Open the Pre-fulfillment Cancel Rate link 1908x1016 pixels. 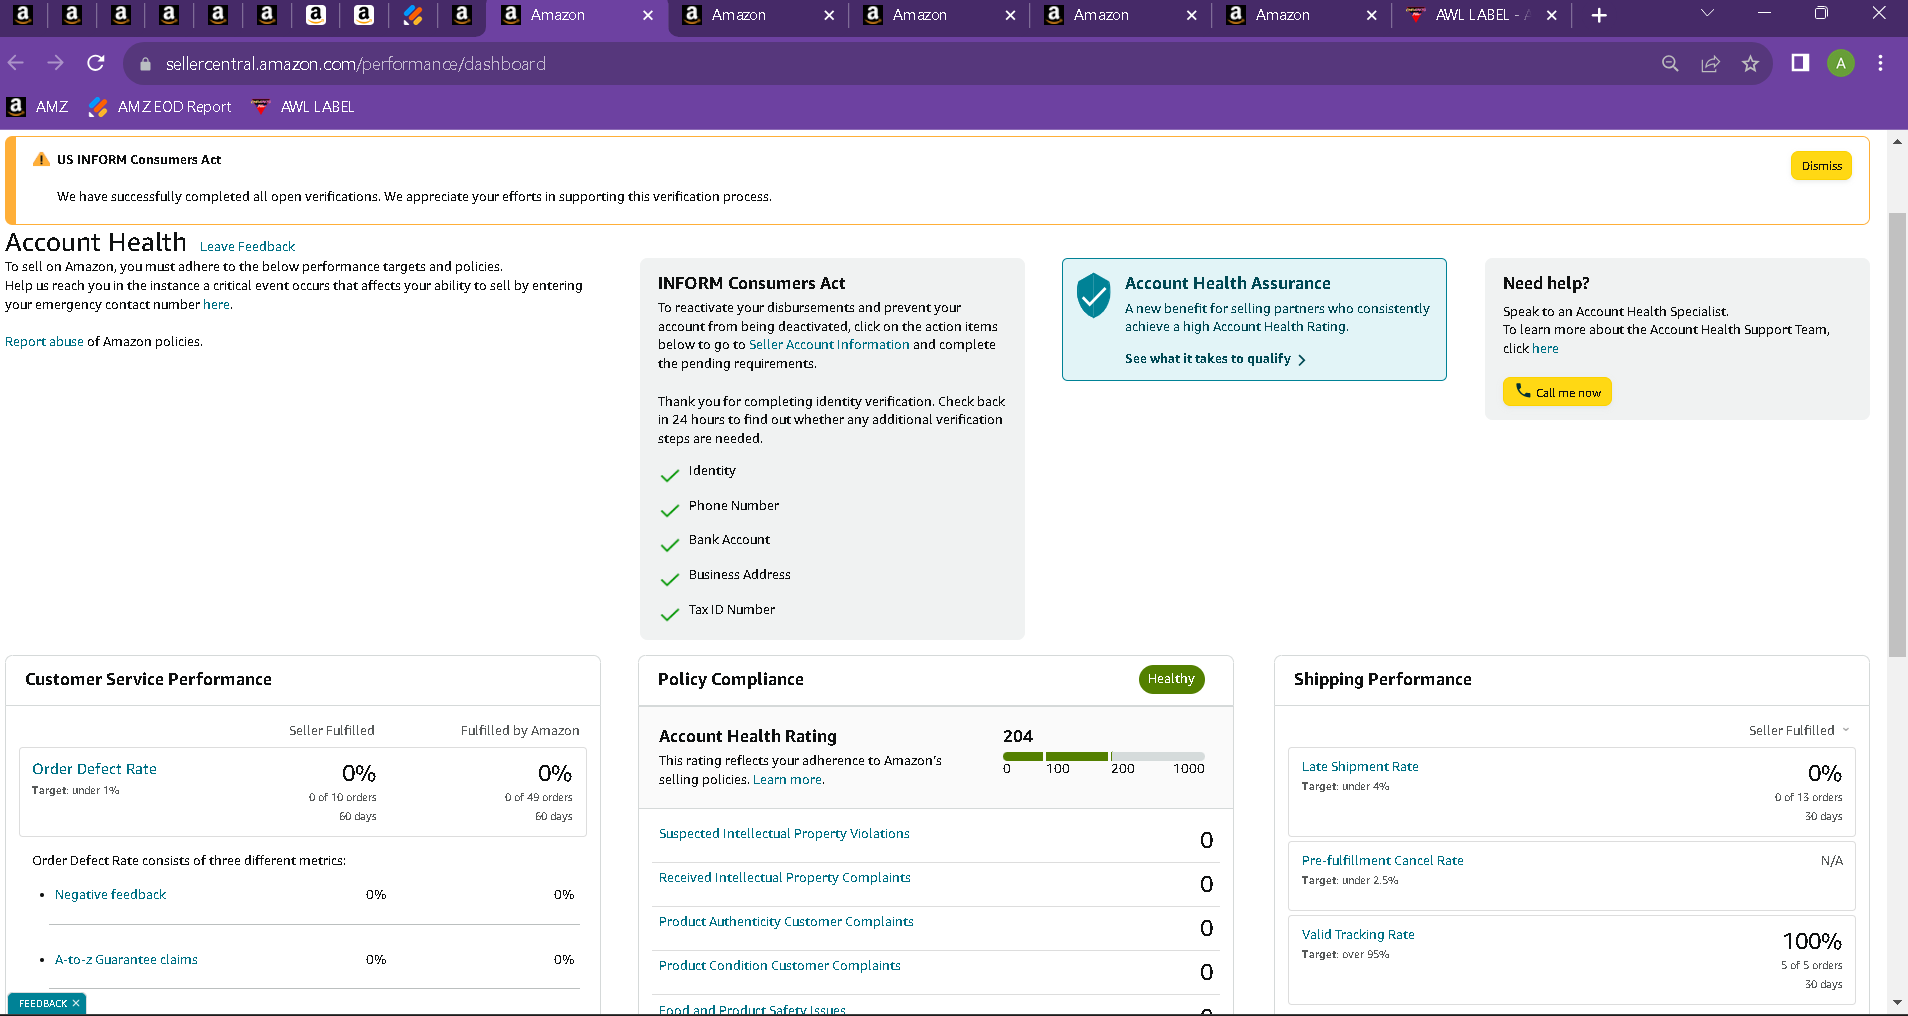pos(1382,860)
